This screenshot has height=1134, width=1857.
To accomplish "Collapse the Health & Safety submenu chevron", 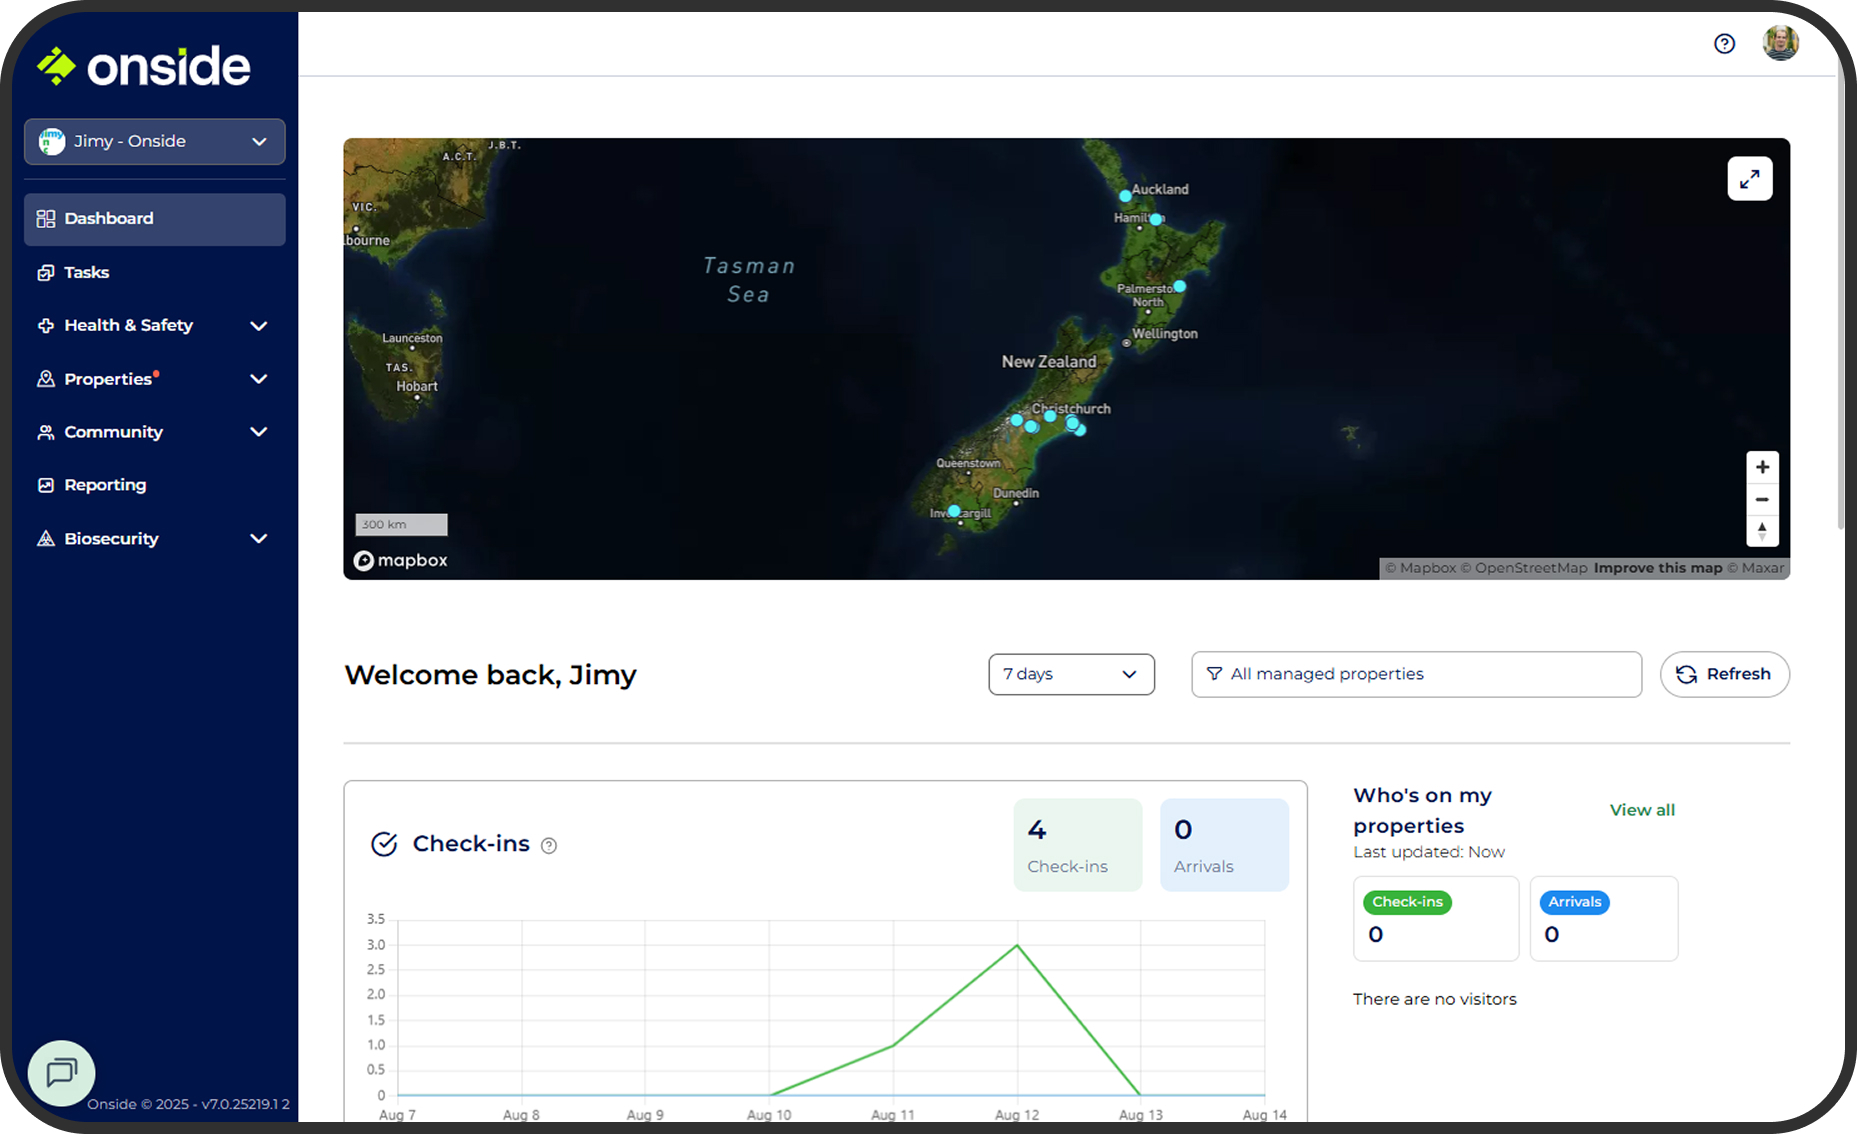I will point(259,325).
